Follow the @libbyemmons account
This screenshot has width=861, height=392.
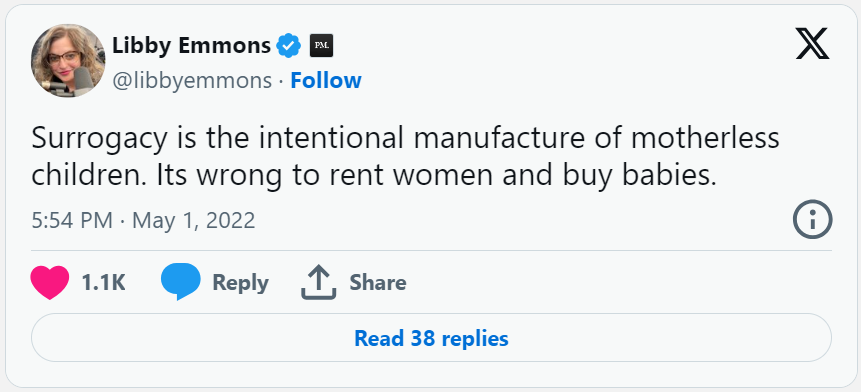(326, 80)
